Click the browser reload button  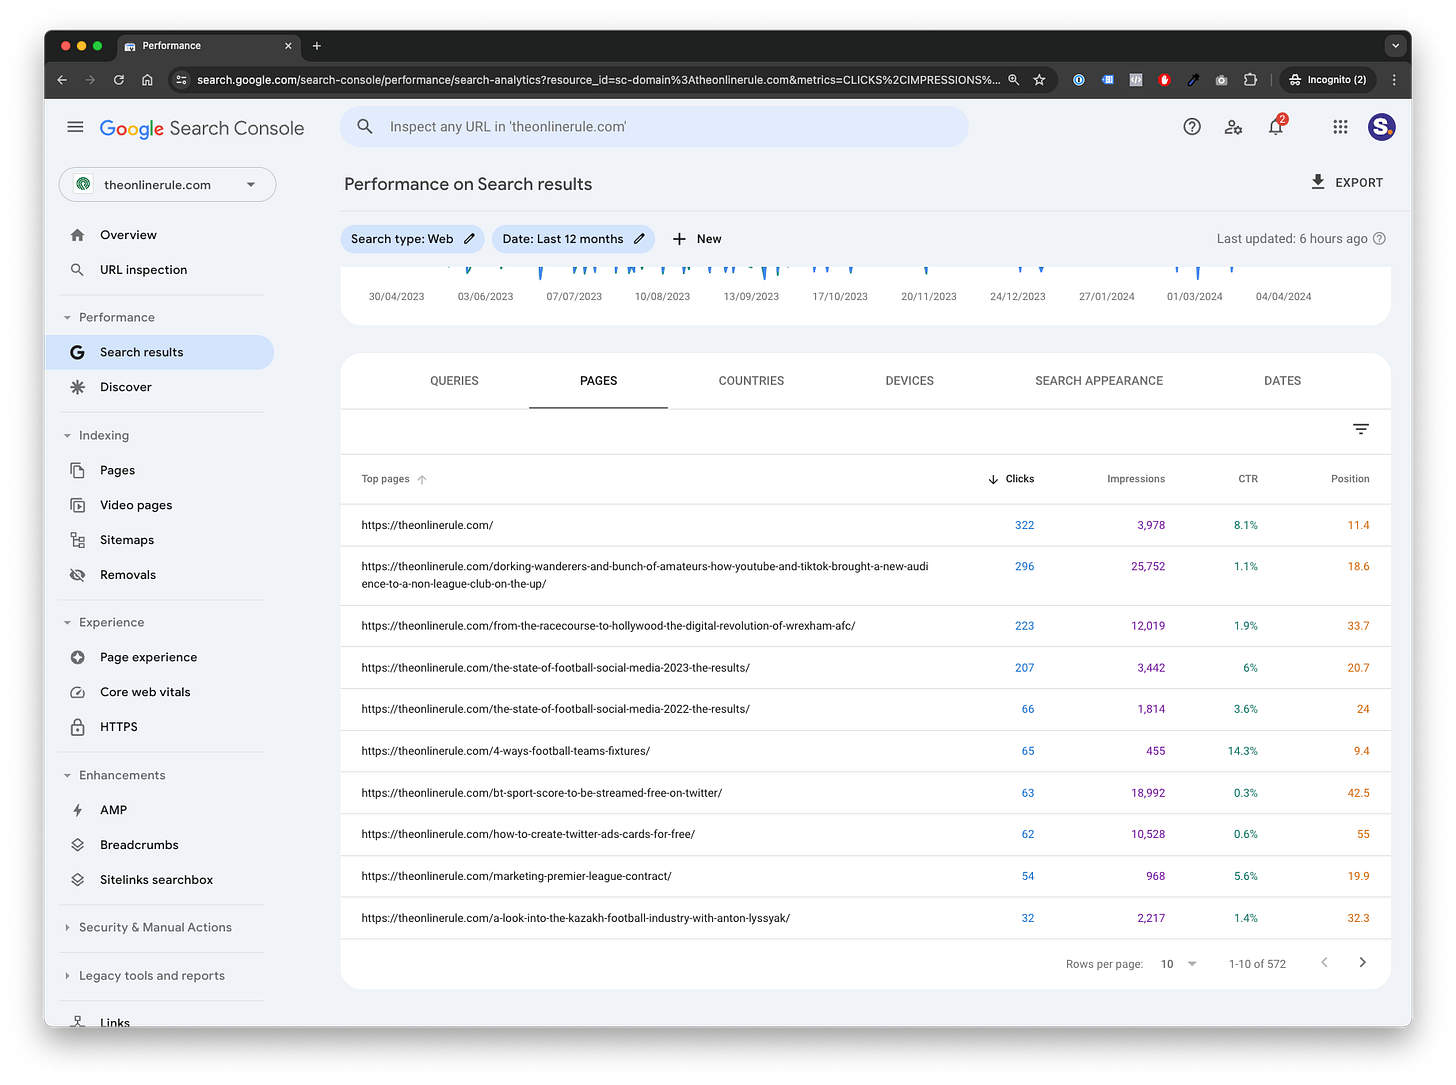[x=118, y=80]
